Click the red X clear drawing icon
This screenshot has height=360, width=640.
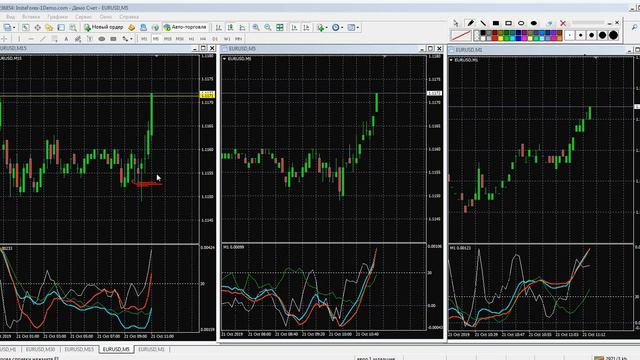563,23
